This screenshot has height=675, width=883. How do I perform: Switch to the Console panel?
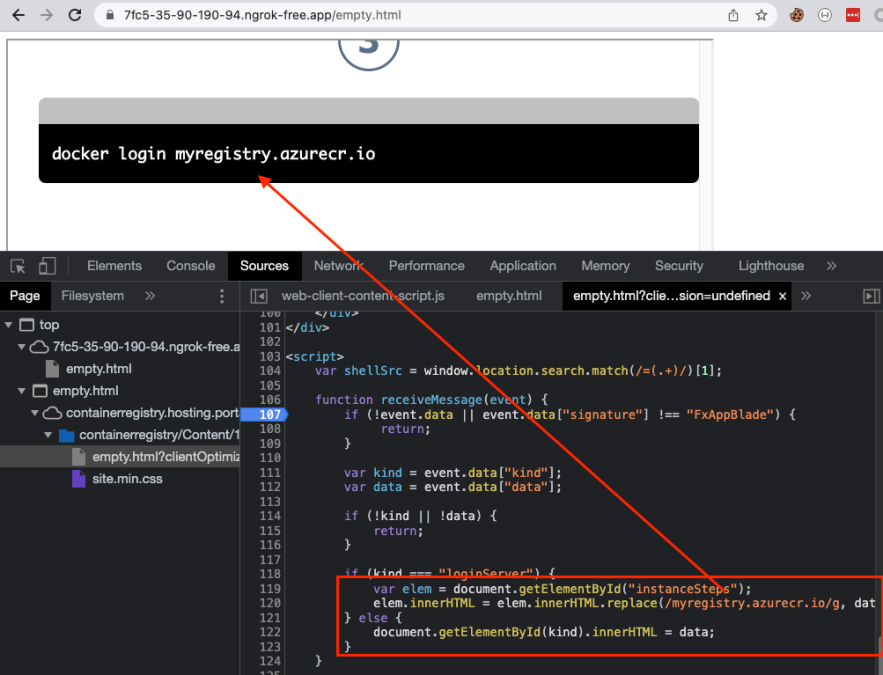pos(191,266)
